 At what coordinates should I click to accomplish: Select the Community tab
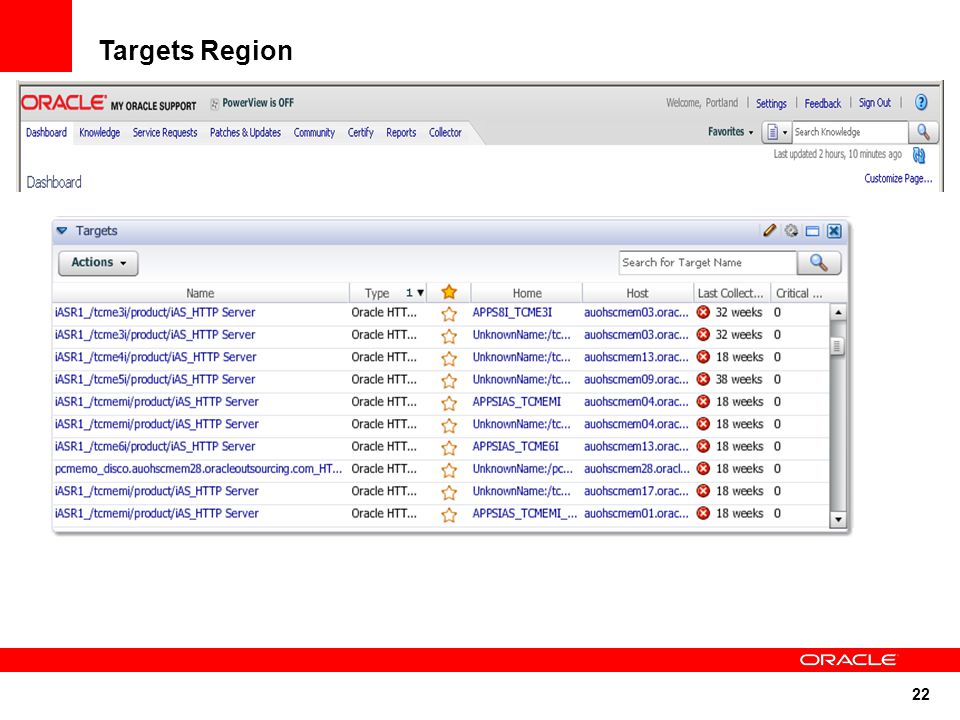pos(314,132)
